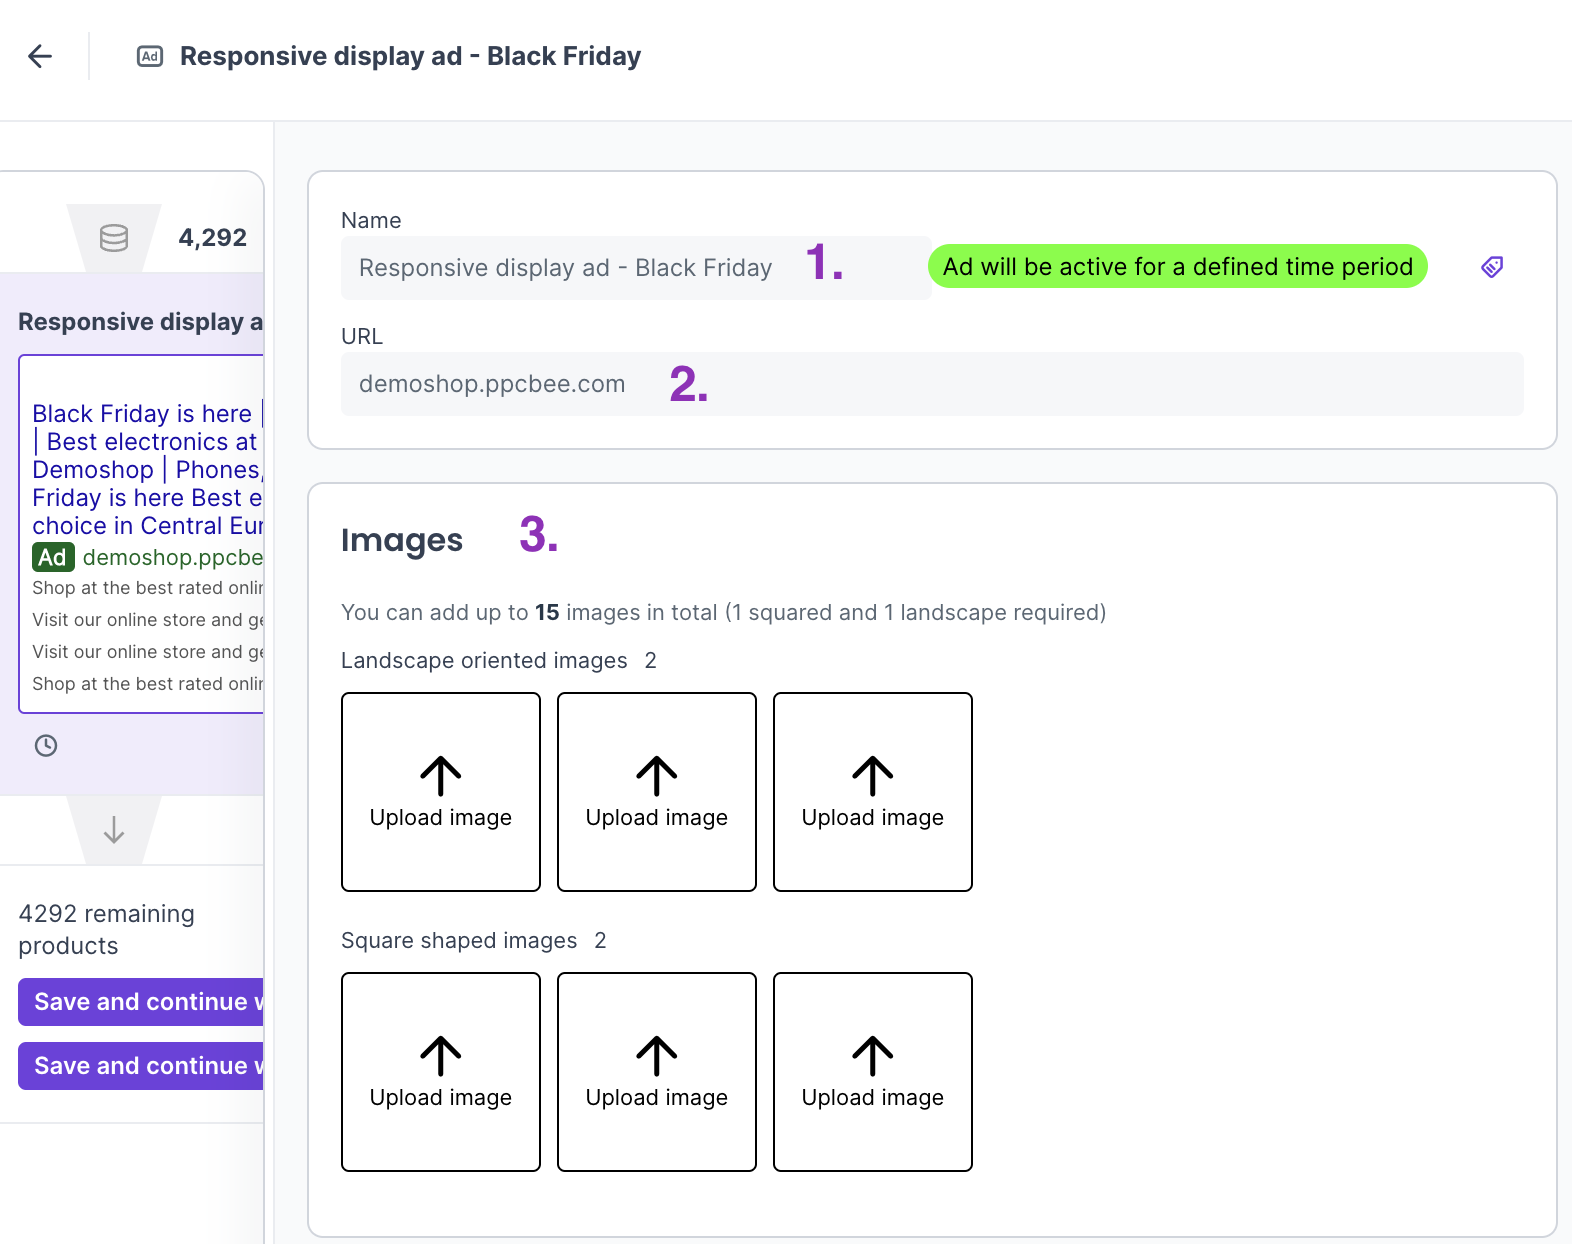Click the URL input field
This screenshot has height=1244, width=1572.
tap(930, 384)
